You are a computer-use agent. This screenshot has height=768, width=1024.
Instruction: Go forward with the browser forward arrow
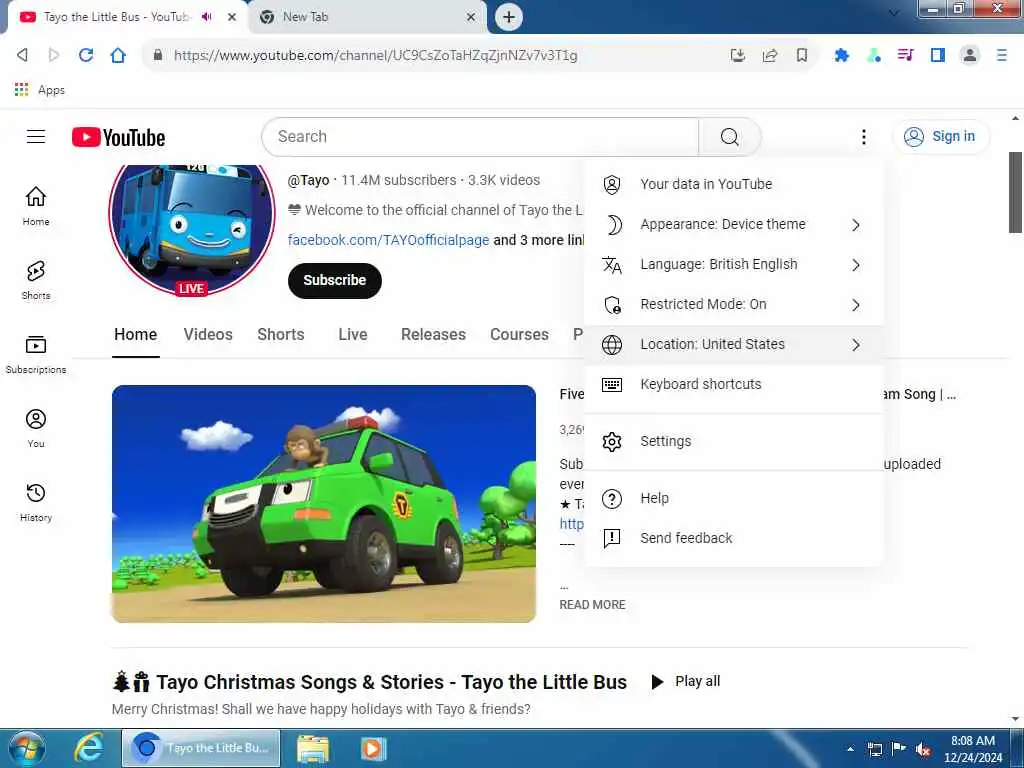pyautogui.click(x=54, y=55)
